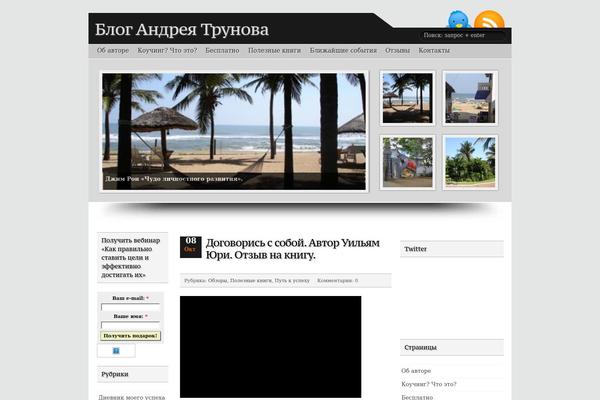Viewport: 600px width, 400px height.
Task: Open Полезные книги in top menu
Action: [x=274, y=51]
